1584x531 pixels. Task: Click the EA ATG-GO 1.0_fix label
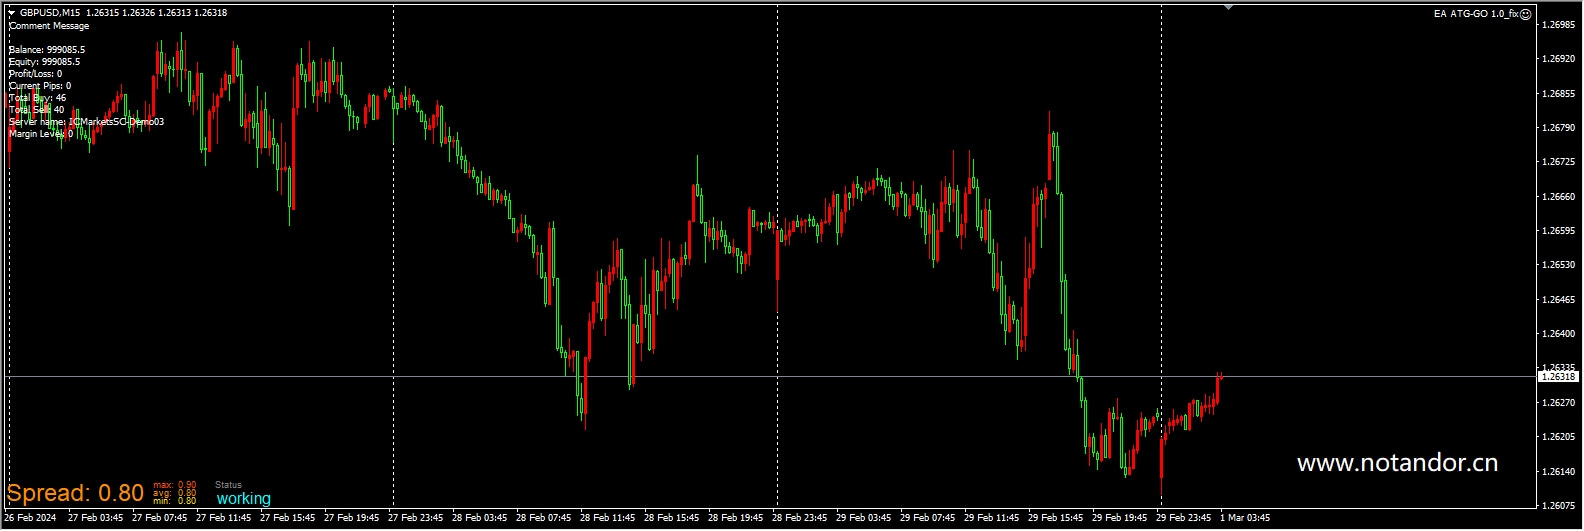click(1475, 14)
